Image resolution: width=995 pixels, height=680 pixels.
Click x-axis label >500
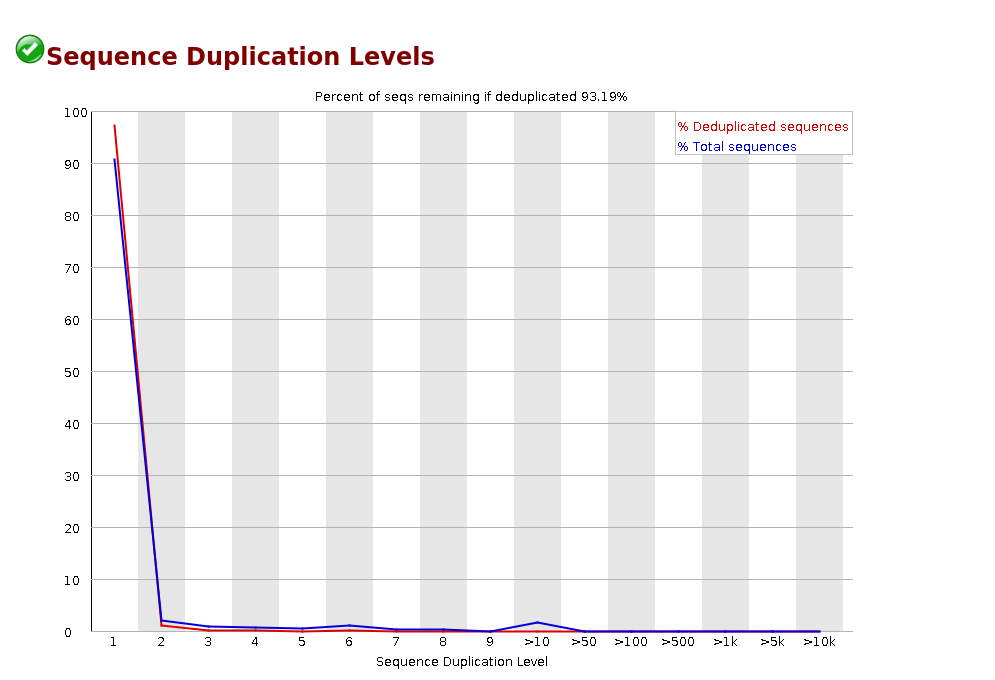click(678, 642)
